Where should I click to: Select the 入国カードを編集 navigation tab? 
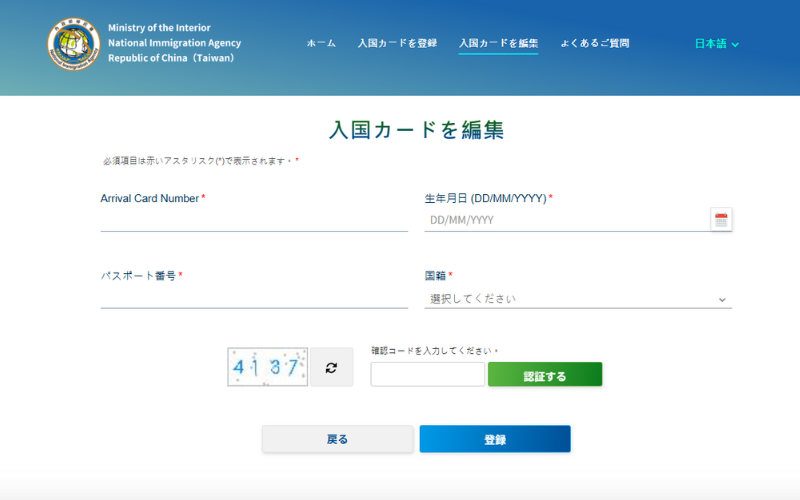[498, 44]
